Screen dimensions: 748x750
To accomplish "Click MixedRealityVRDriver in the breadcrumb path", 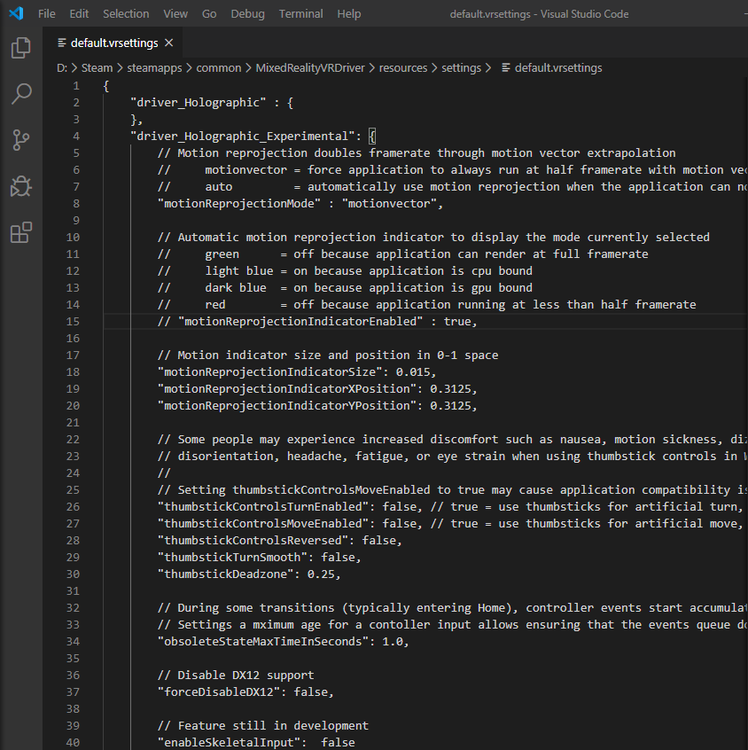I will [x=311, y=68].
